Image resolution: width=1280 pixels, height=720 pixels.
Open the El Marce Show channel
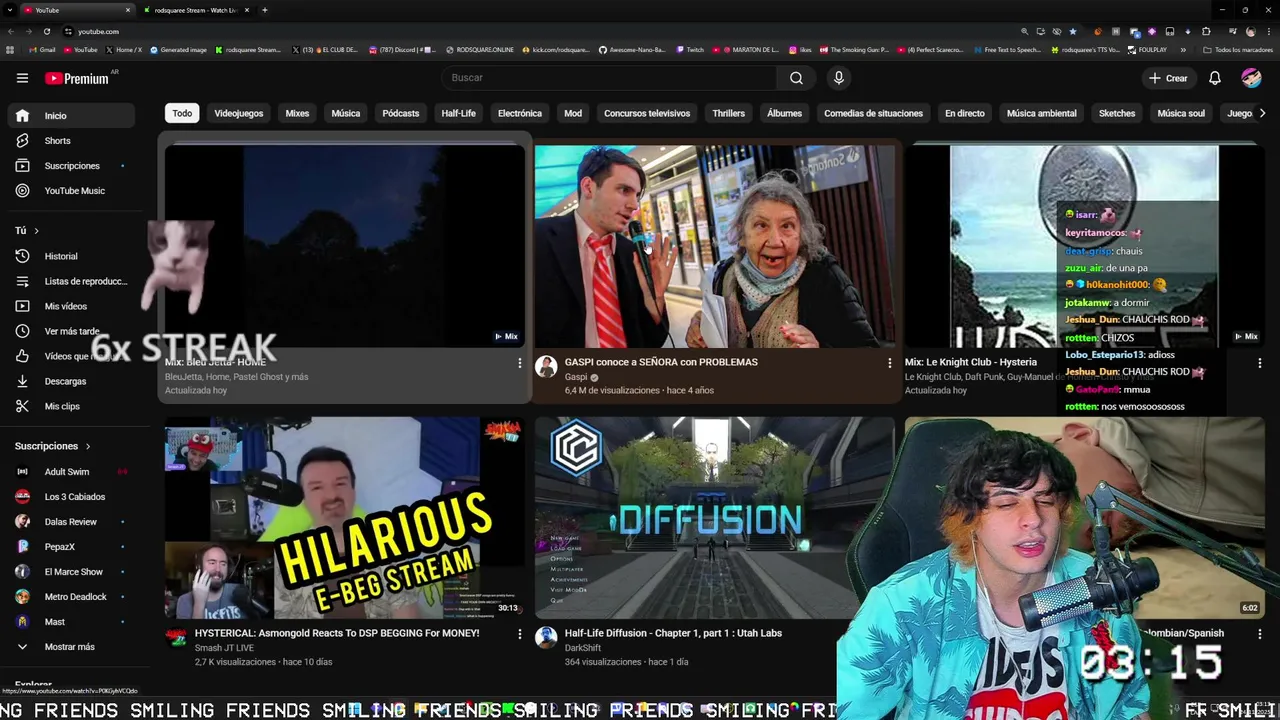click(x=70, y=572)
